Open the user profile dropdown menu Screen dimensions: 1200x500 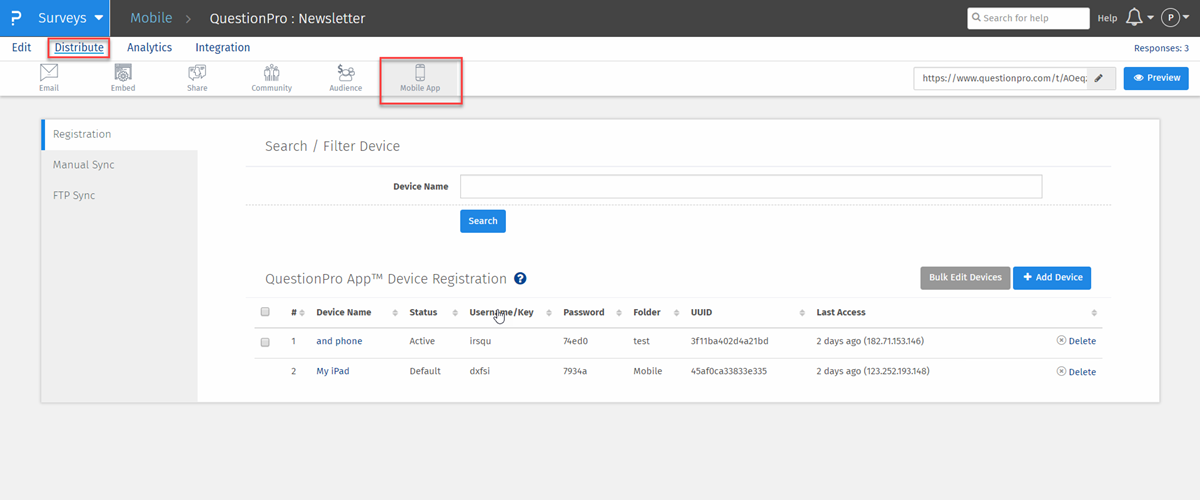tap(1174, 18)
